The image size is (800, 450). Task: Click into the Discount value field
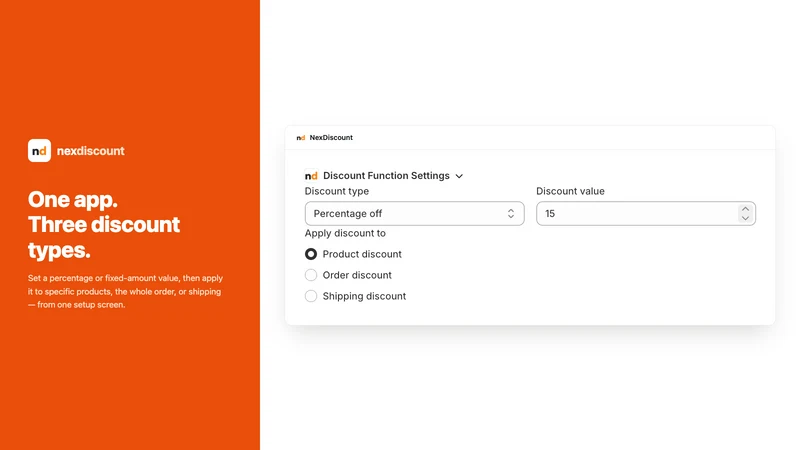point(646,213)
